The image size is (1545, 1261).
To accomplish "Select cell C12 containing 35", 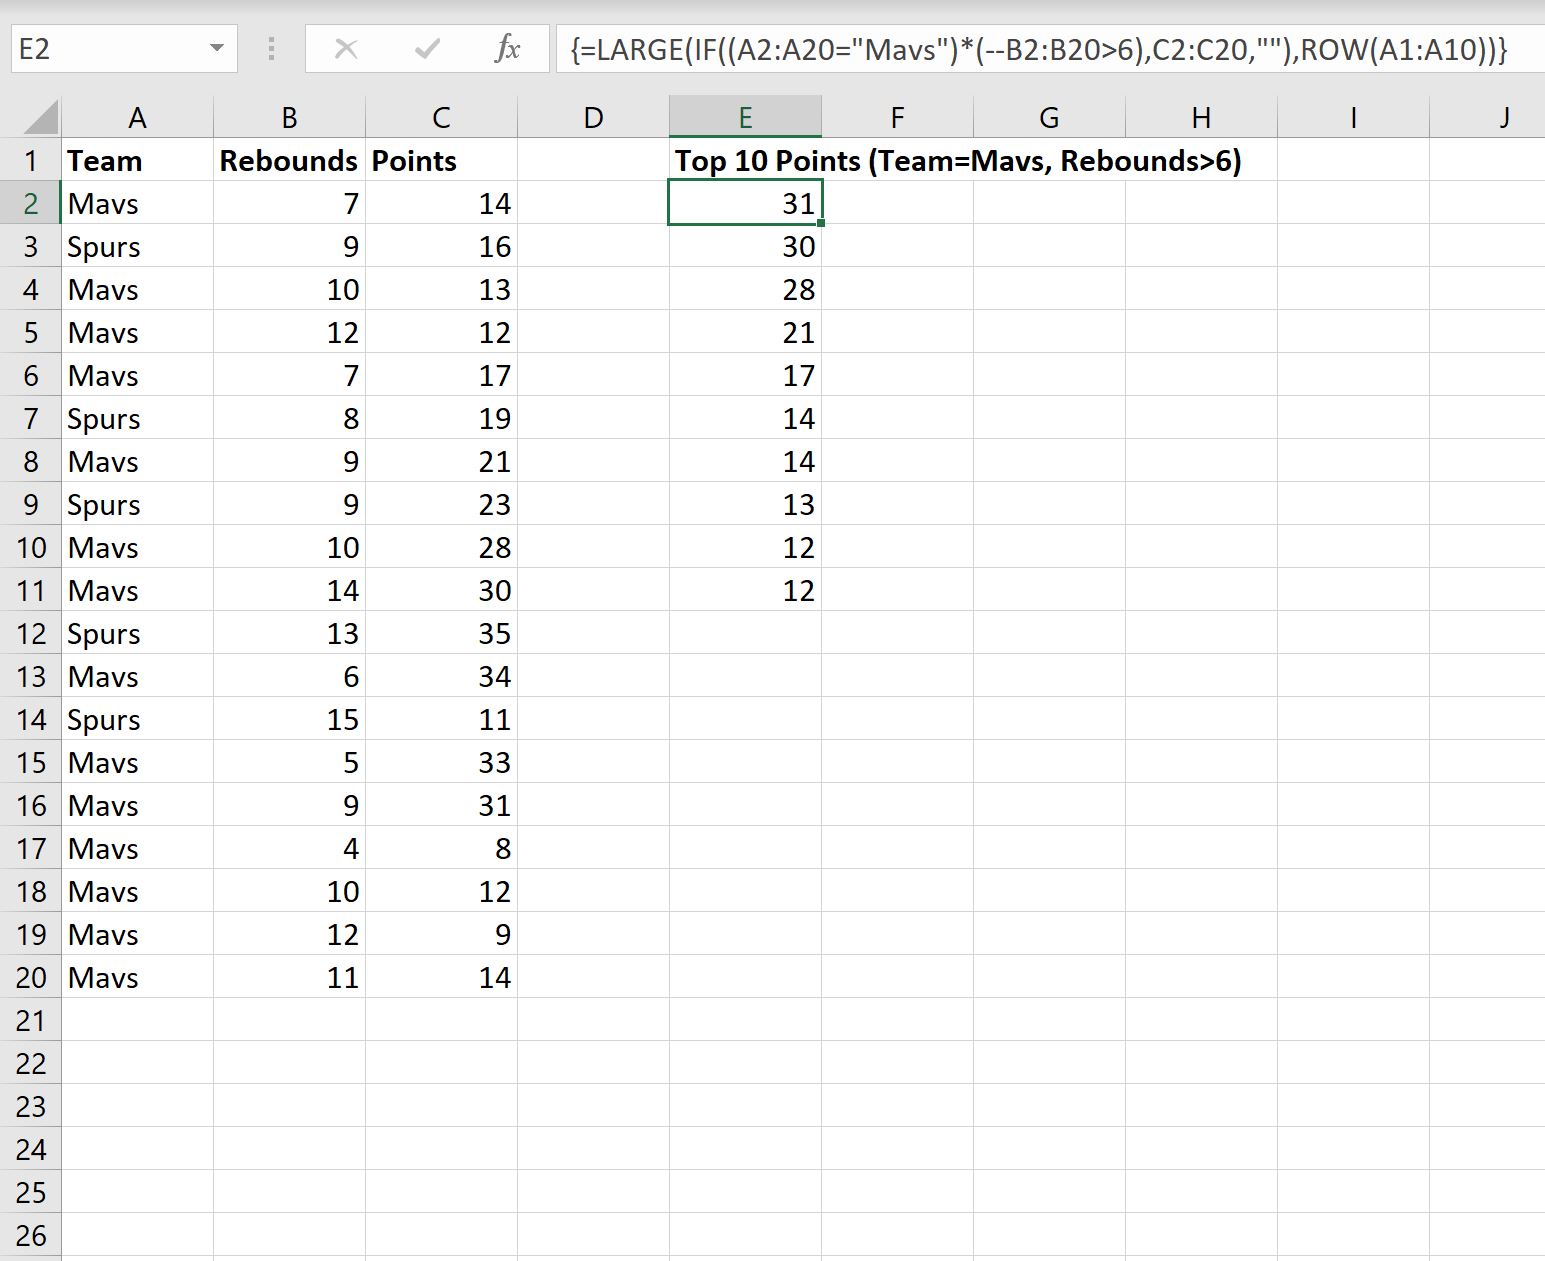I will pyautogui.click(x=442, y=632).
